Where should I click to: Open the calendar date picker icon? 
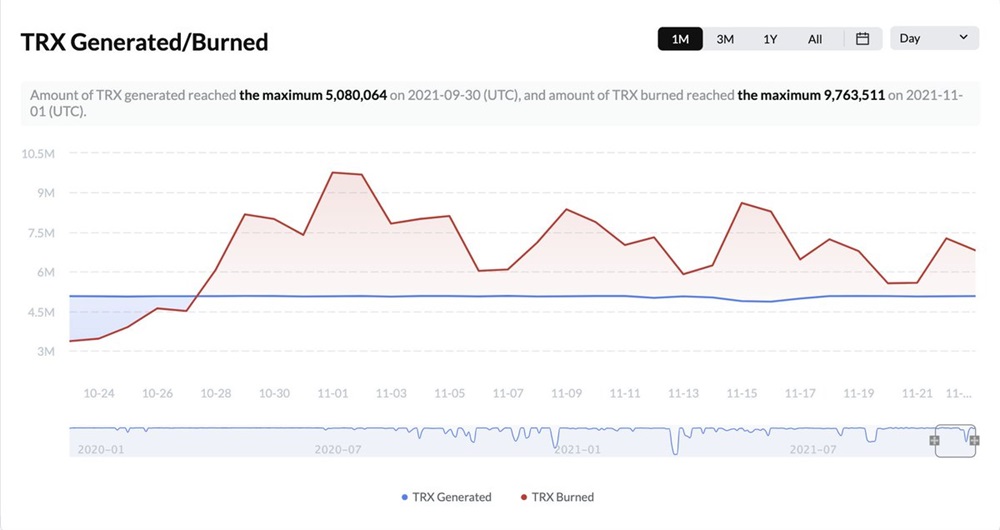(x=862, y=39)
